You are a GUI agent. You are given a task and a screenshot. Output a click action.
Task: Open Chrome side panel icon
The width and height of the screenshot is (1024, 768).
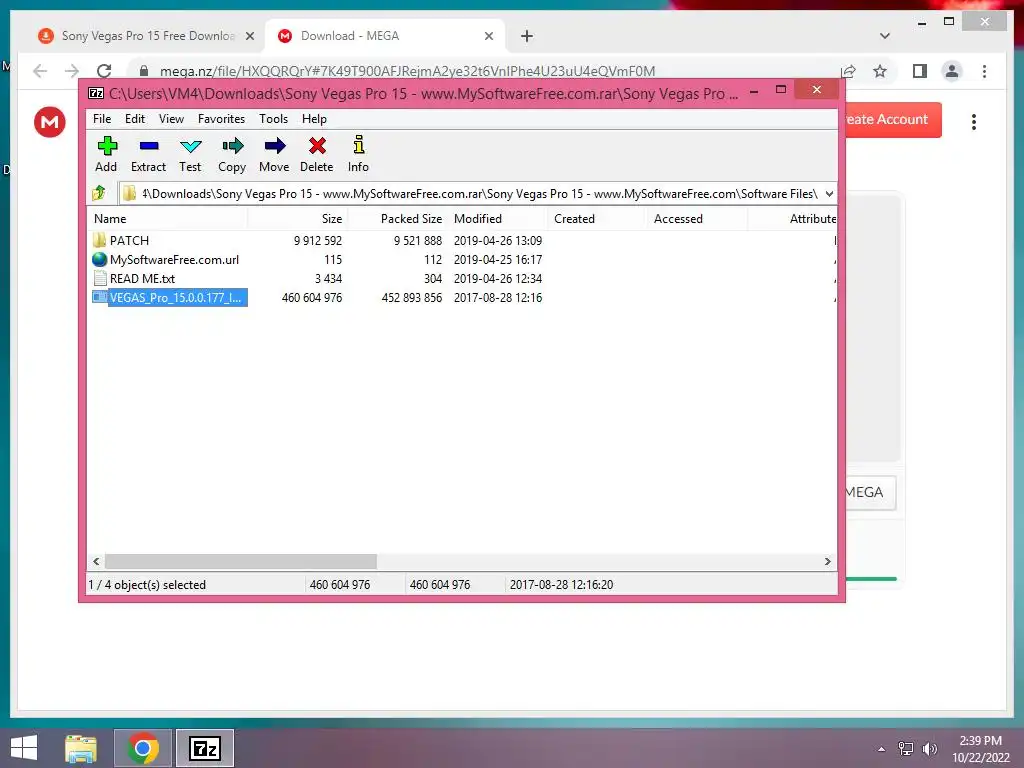pos(920,71)
